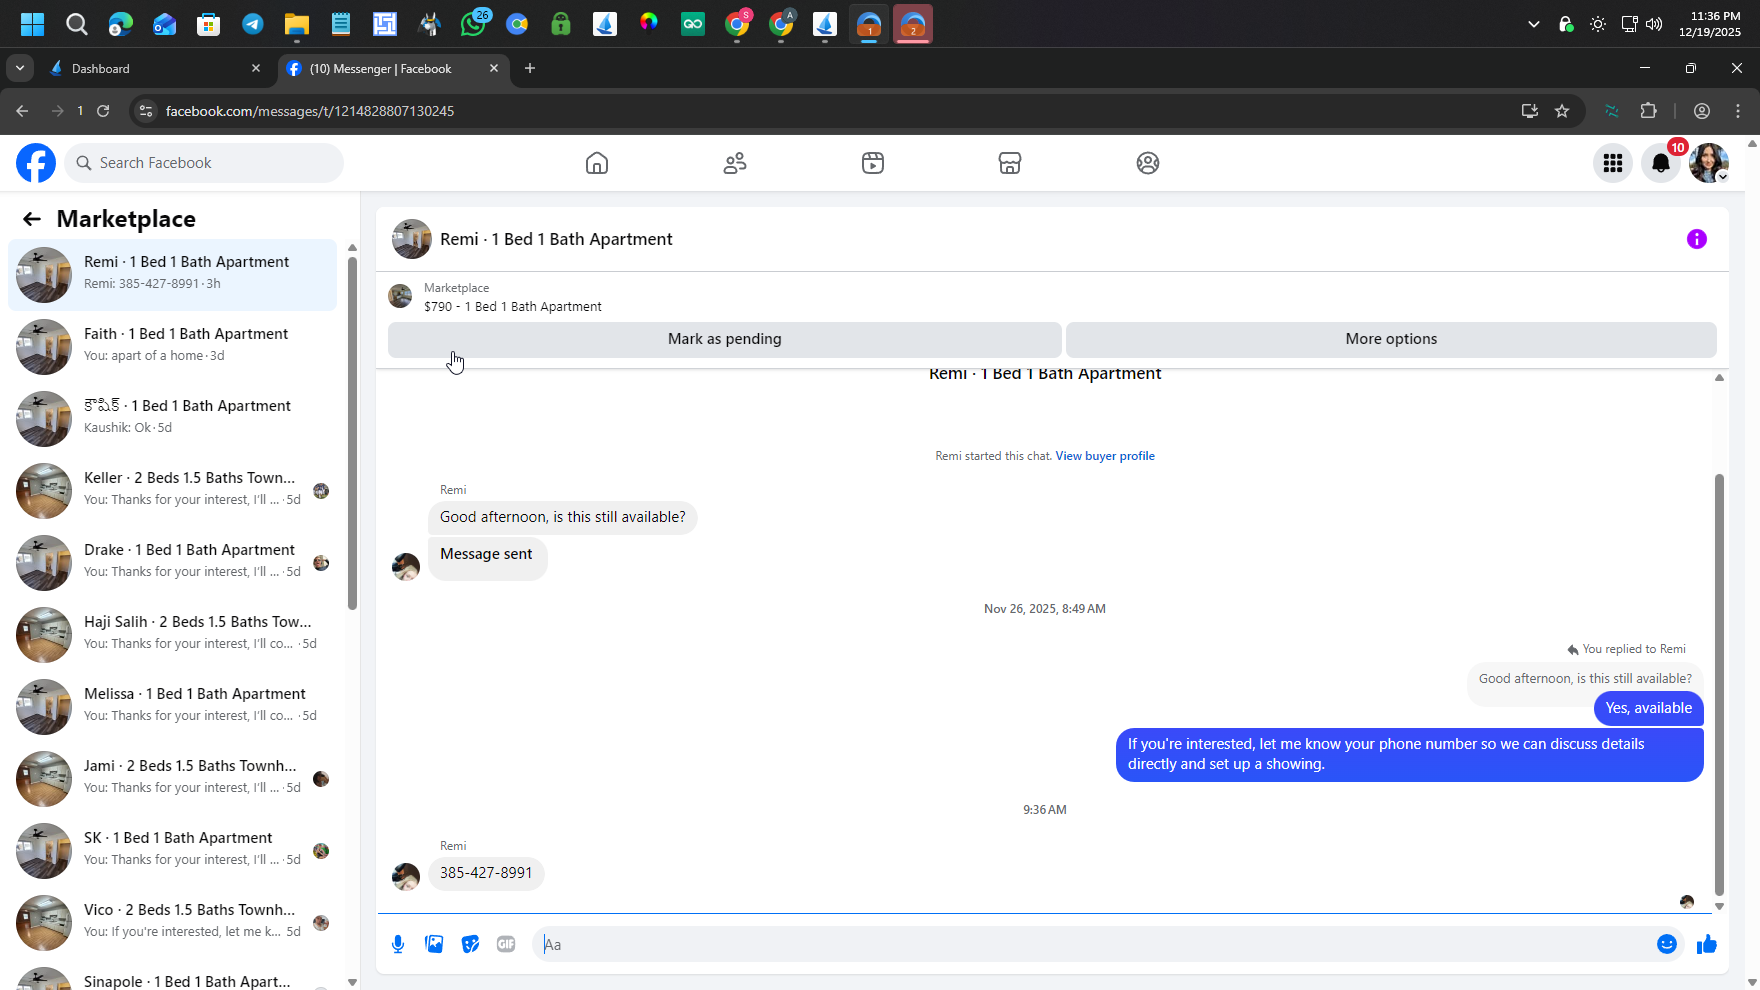This screenshot has width=1760, height=990.
Task: Open Faith 1 Bed 1 Bath conversation
Action: pyautogui.click(x=172, y=347)
